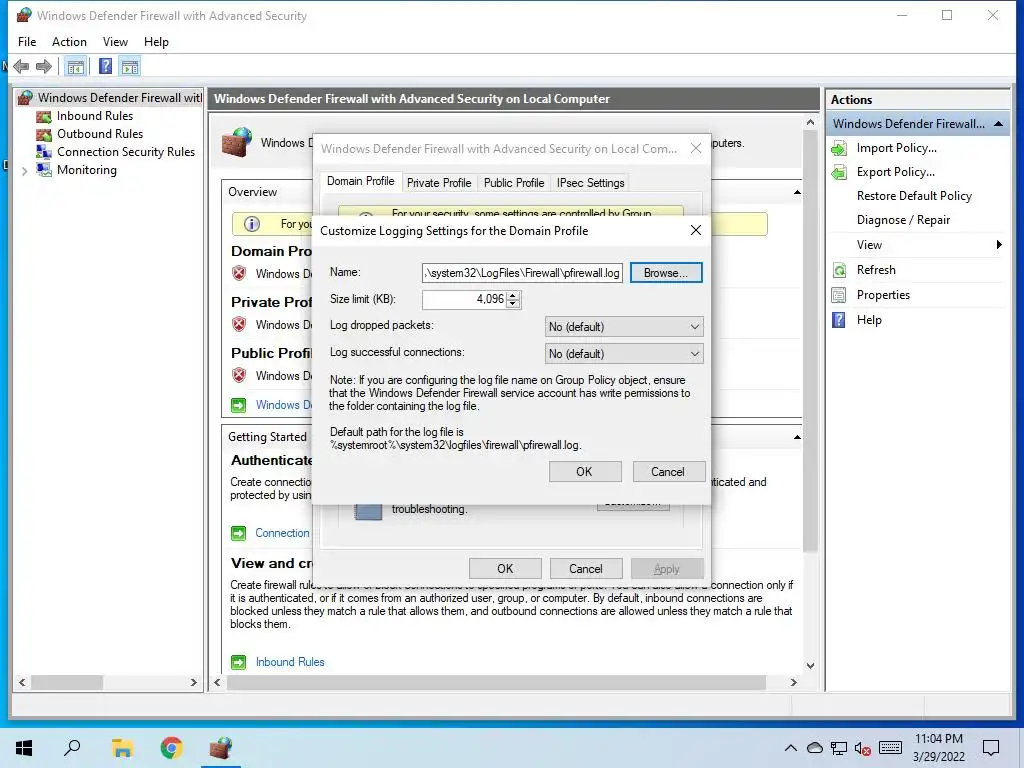Screen dimensions: 1024x768
Task: Collapse the Overview section arrow
Action: pyautogui.click(x=797, y=193)
